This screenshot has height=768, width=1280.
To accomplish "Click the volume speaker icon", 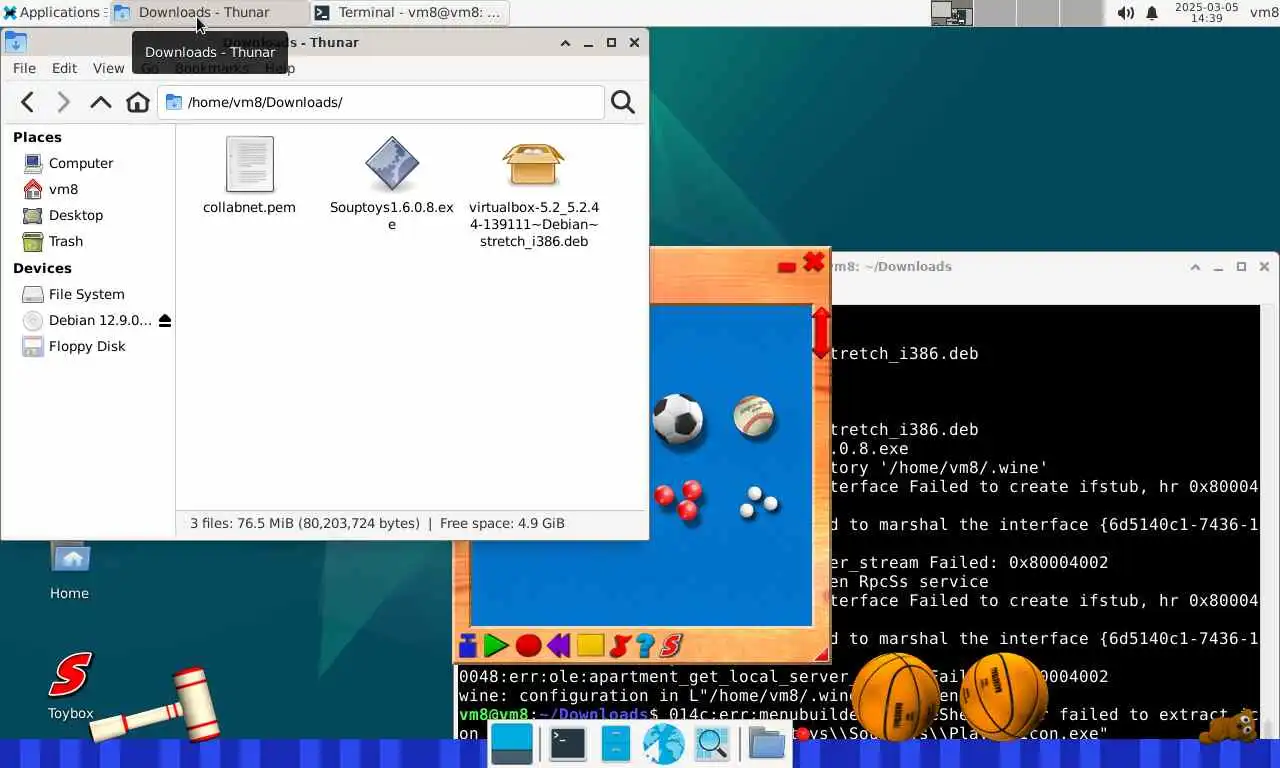I will click(1125, 13).
